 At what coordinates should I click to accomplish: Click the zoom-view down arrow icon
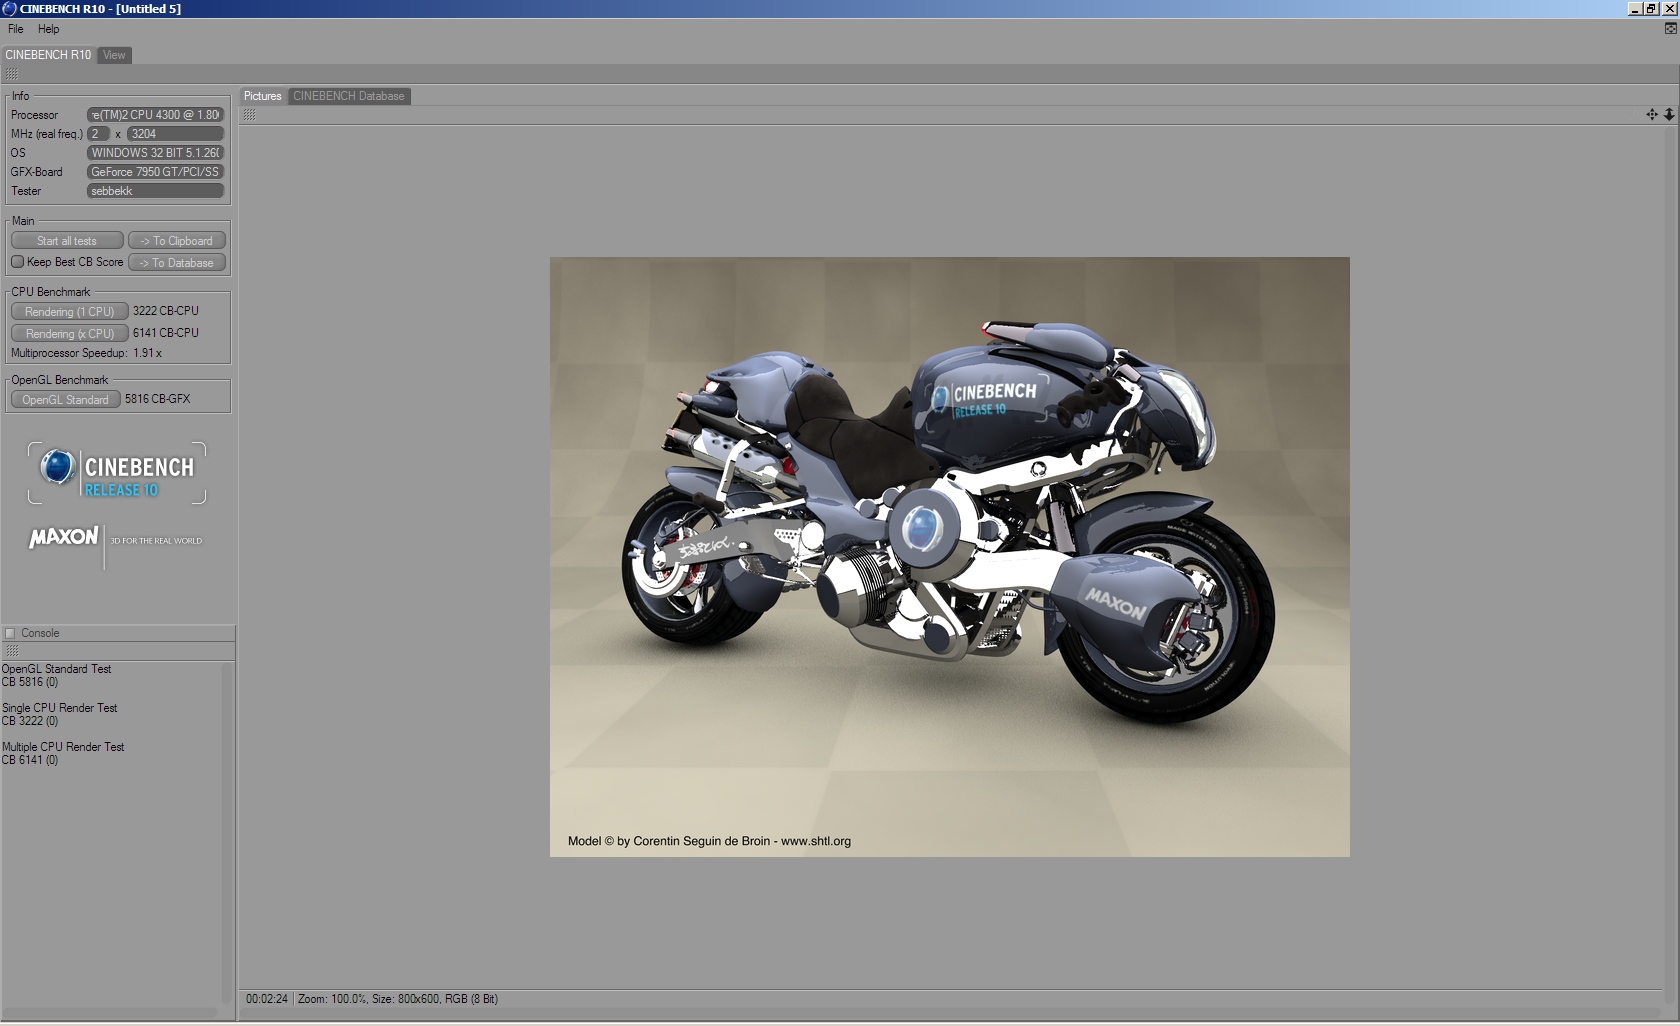point(1669,115)
